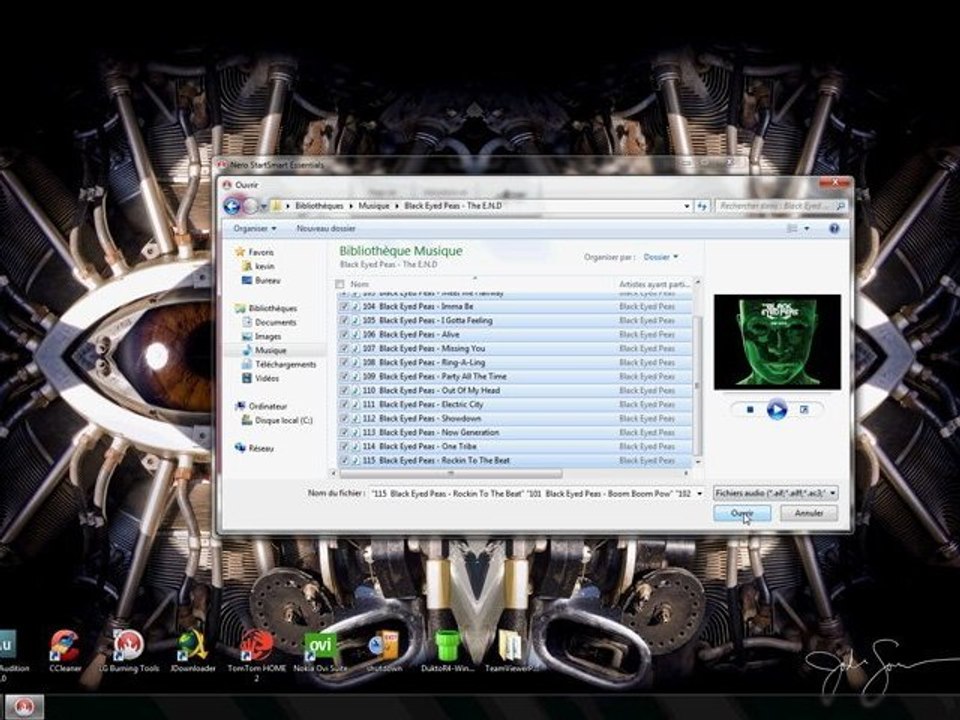Click Black Eyed Peas - The E.N.D breadcrumb
This screenshot has width=960, height=720.
[x=453, y=206]
